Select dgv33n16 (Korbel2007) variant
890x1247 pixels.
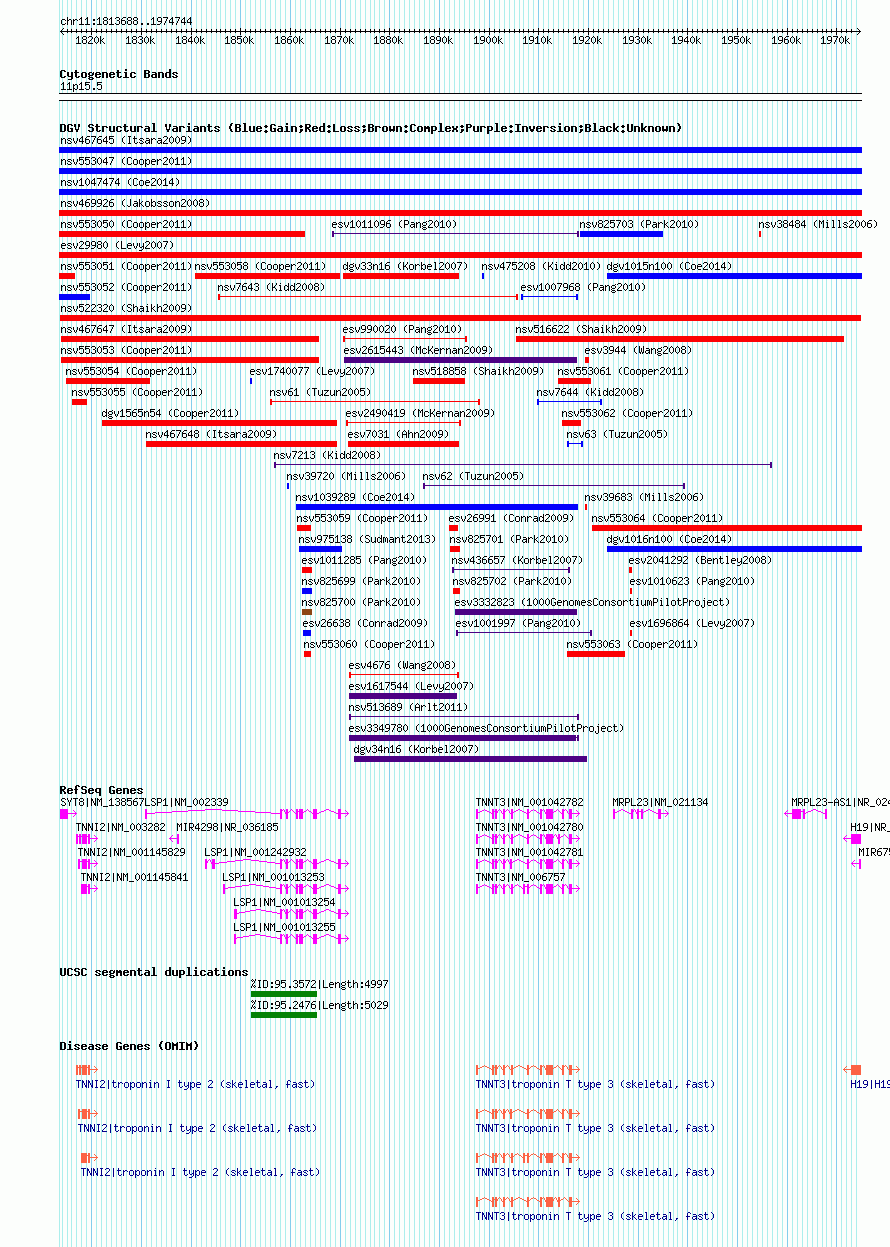tap(405, 266)
